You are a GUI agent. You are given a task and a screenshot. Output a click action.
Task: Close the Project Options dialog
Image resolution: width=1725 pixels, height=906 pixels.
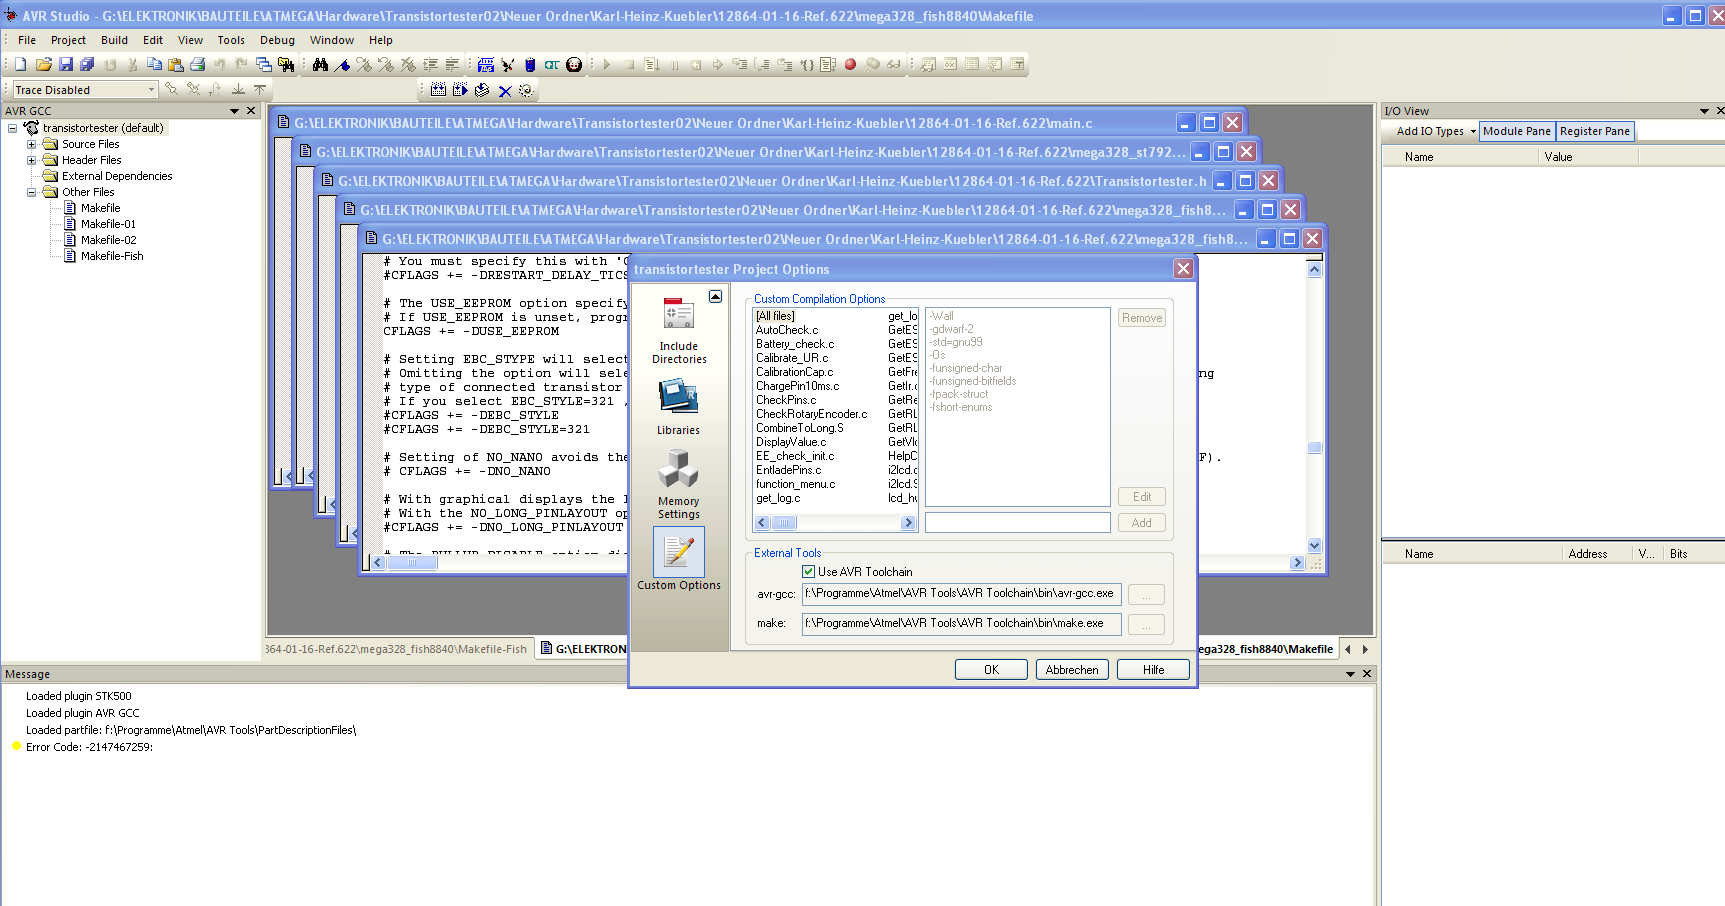coord(1183,269)
